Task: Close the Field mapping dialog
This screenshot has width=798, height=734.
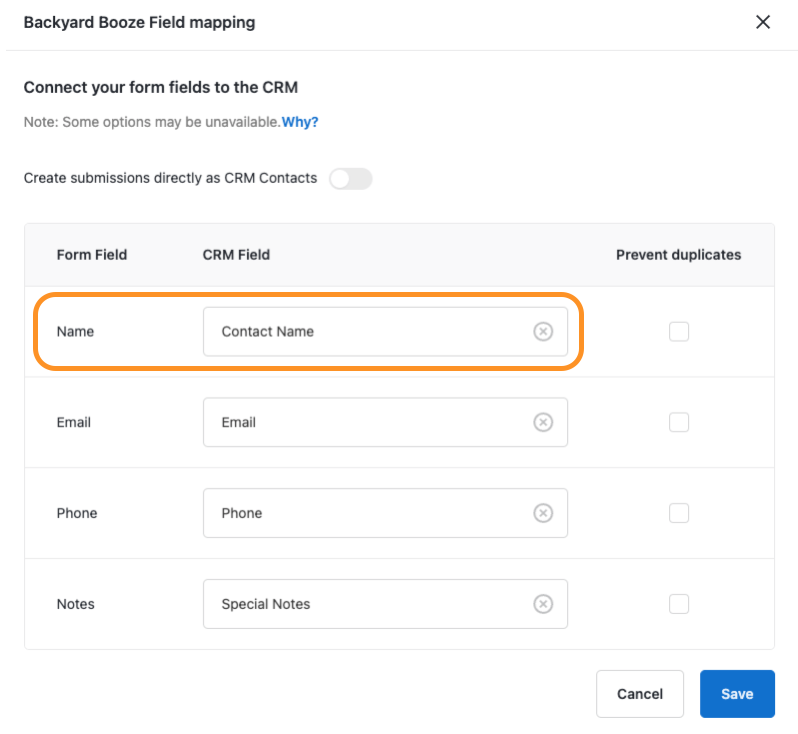Action: point(762,22)
